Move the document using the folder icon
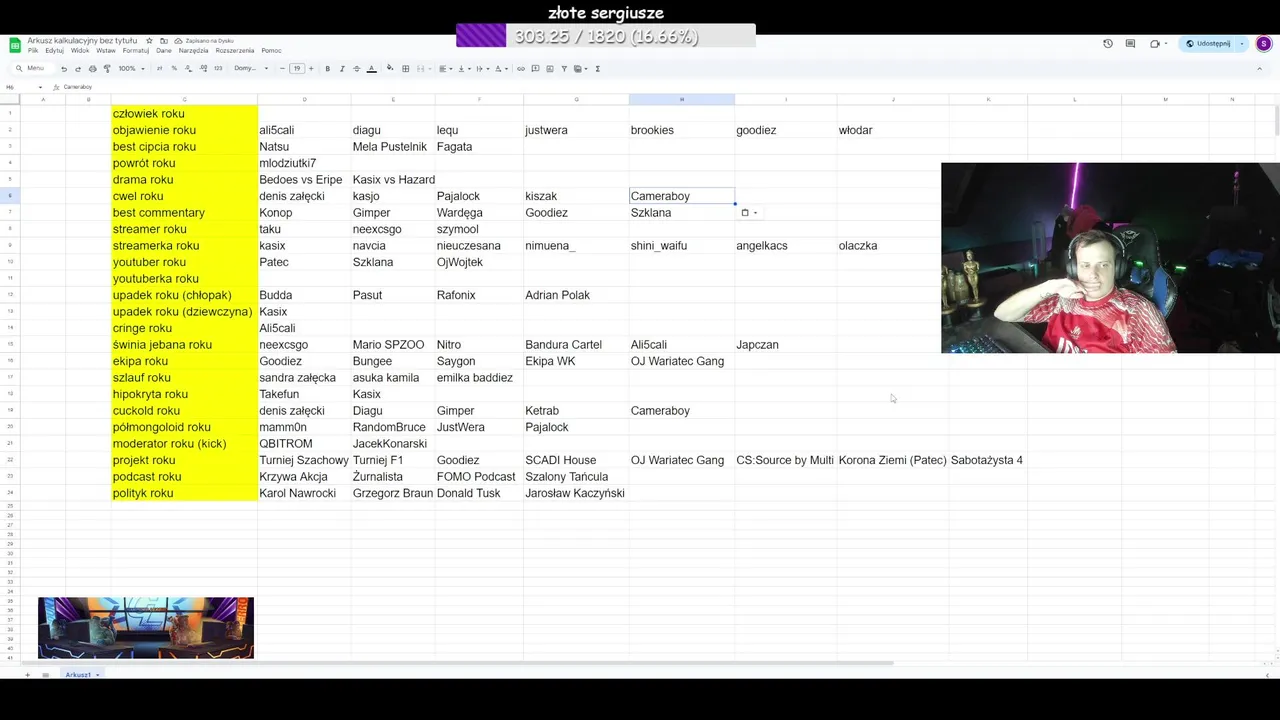Screen dimensions: 1280x720 [164, 41]
